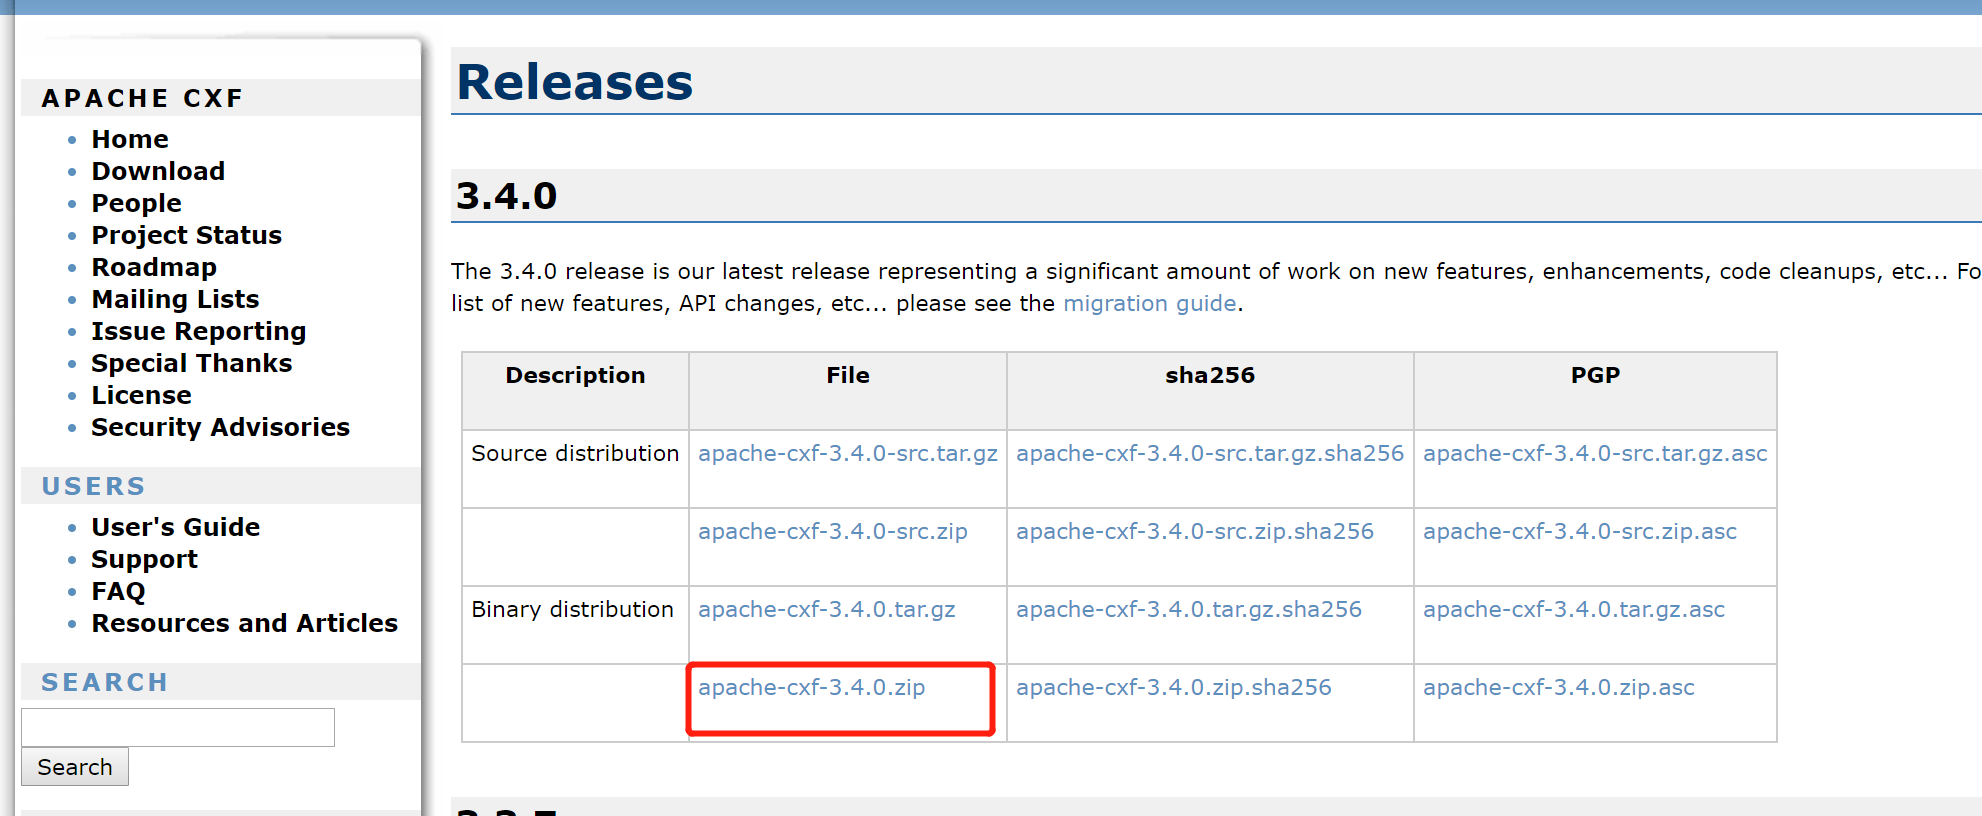Download apache-cxf-3.4.0.tar.gz binary
The image size is (1982, 816).
(827, 609)
